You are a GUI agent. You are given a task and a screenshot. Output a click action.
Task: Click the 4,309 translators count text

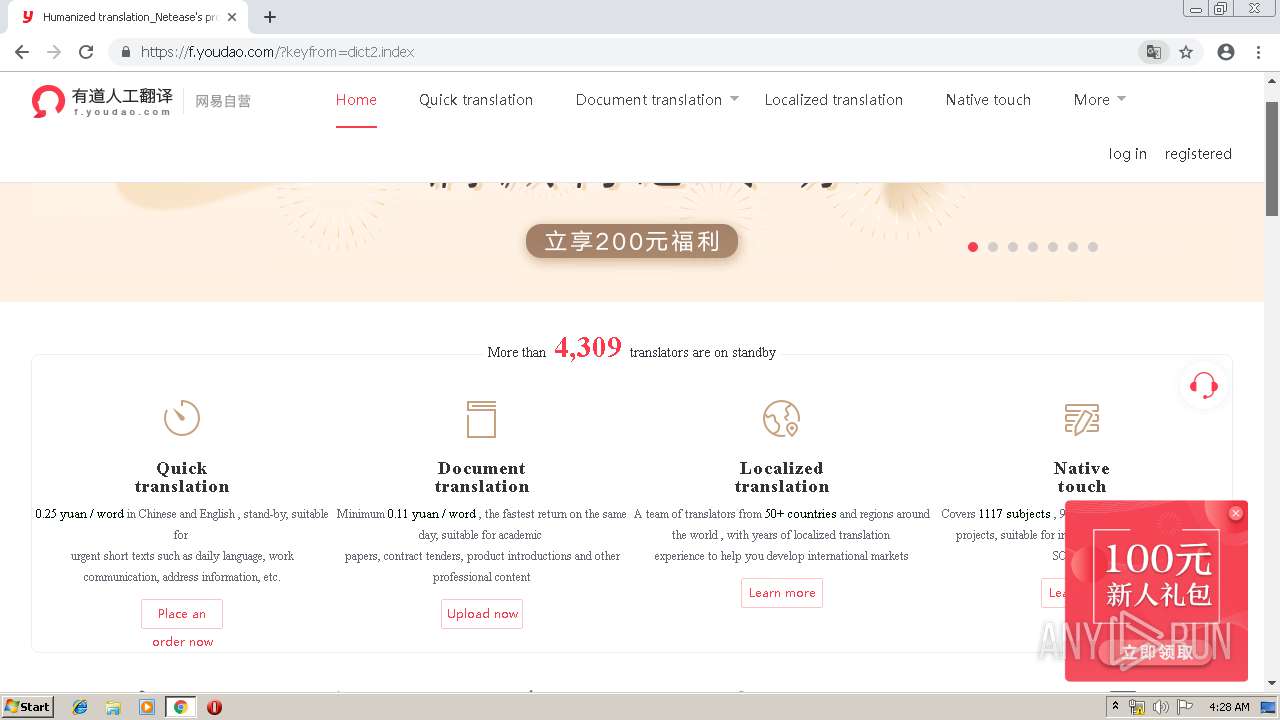point(588,348)
